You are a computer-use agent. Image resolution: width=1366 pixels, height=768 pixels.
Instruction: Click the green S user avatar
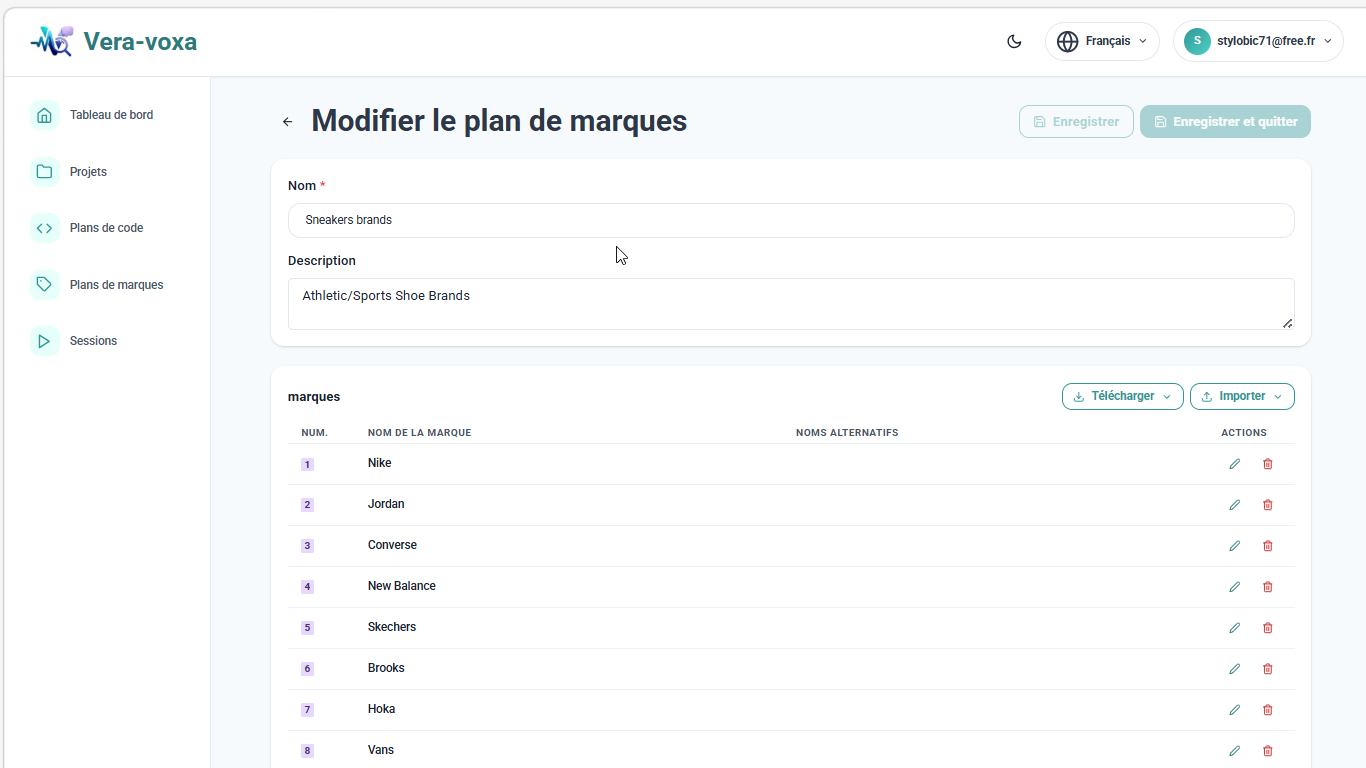click(1197, 41)
